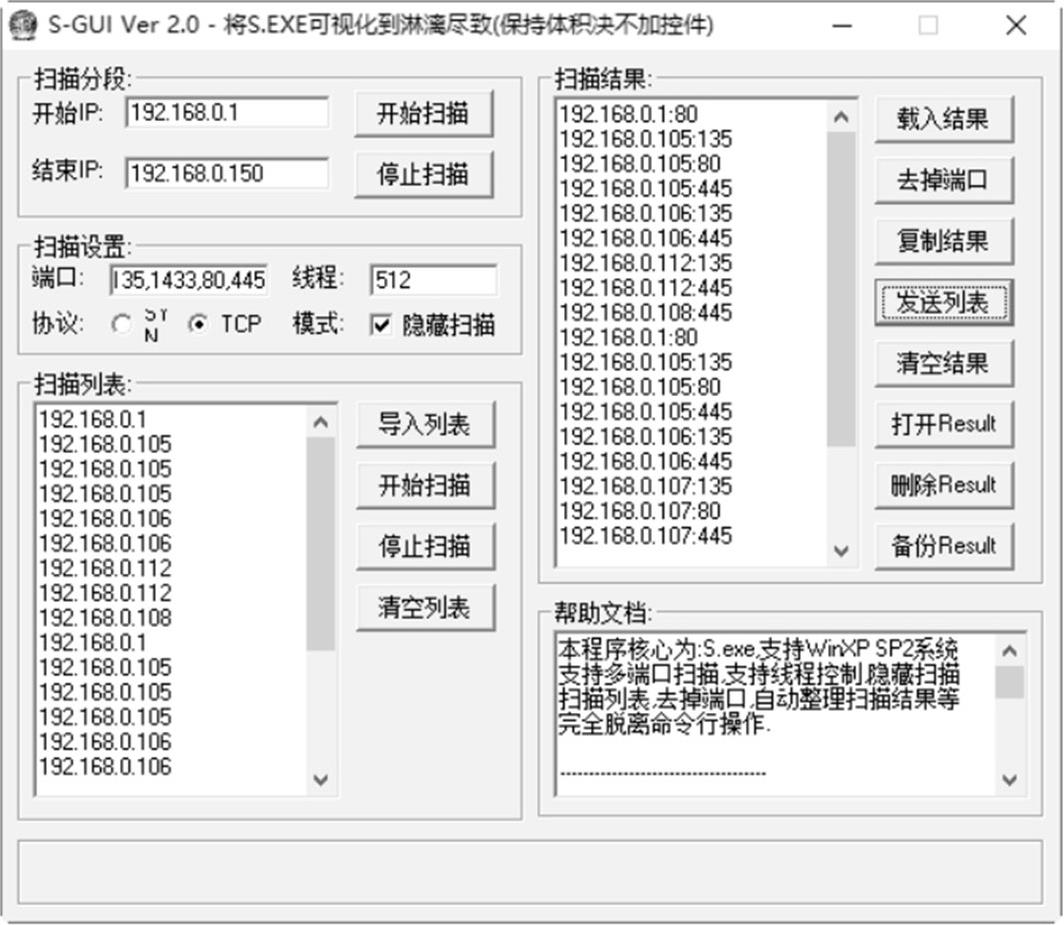Click the 扫描结果 scrollbar thumb
This screenshot has height=925, width=1064.
[841, 289]
